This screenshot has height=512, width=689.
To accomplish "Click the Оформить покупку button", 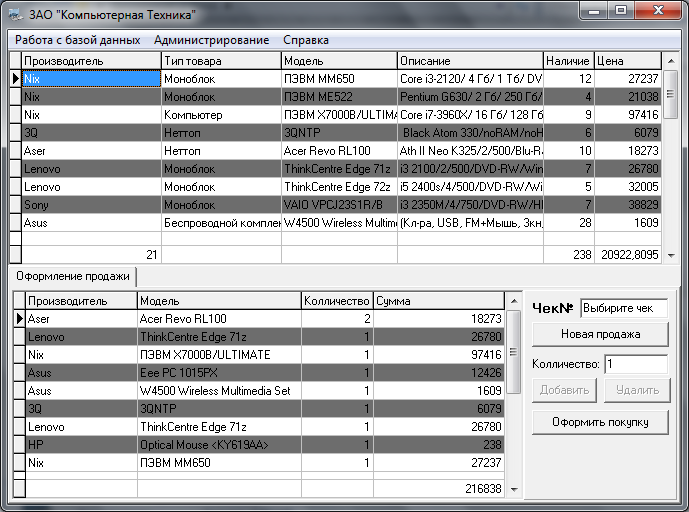I will (x=600, y=422).
